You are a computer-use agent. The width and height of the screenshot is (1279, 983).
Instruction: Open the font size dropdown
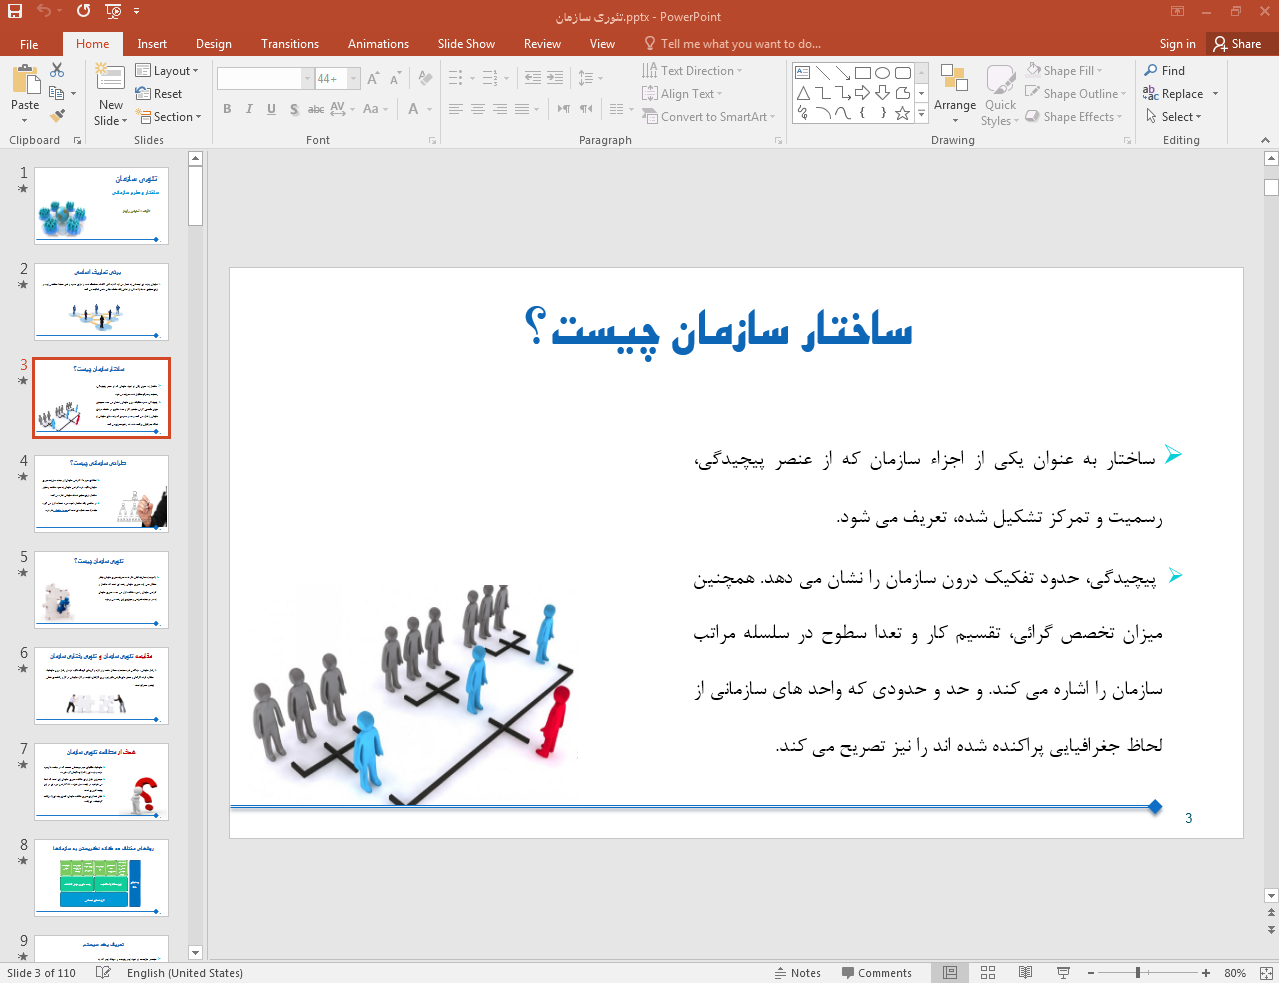tap(356, 79)
